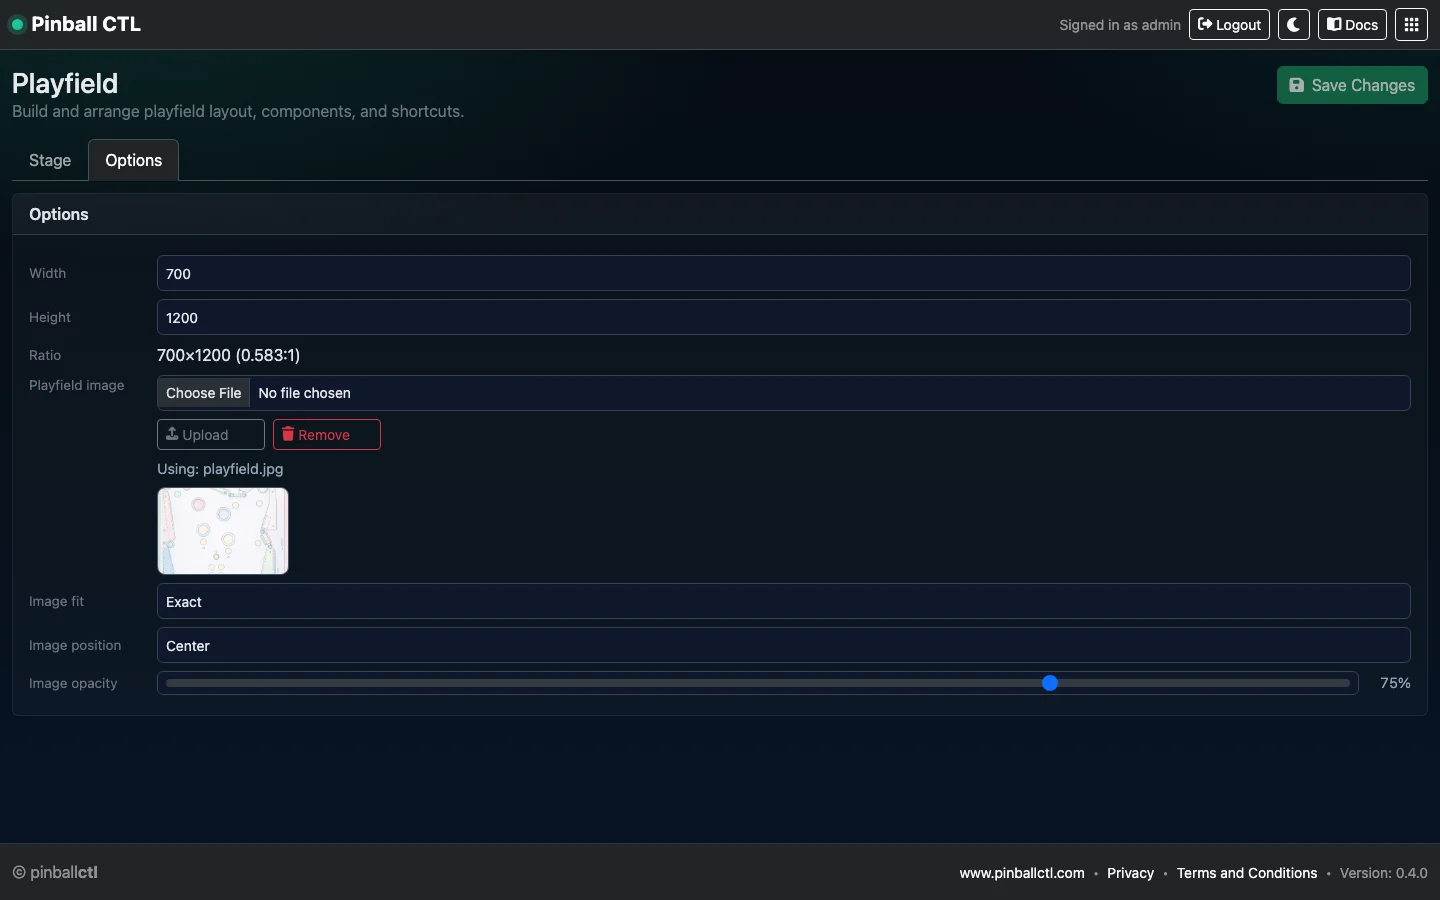The width and height of the screenshot is (1440, 900).
Task: Open Terms and Conditions
Action: (1247, 873)
